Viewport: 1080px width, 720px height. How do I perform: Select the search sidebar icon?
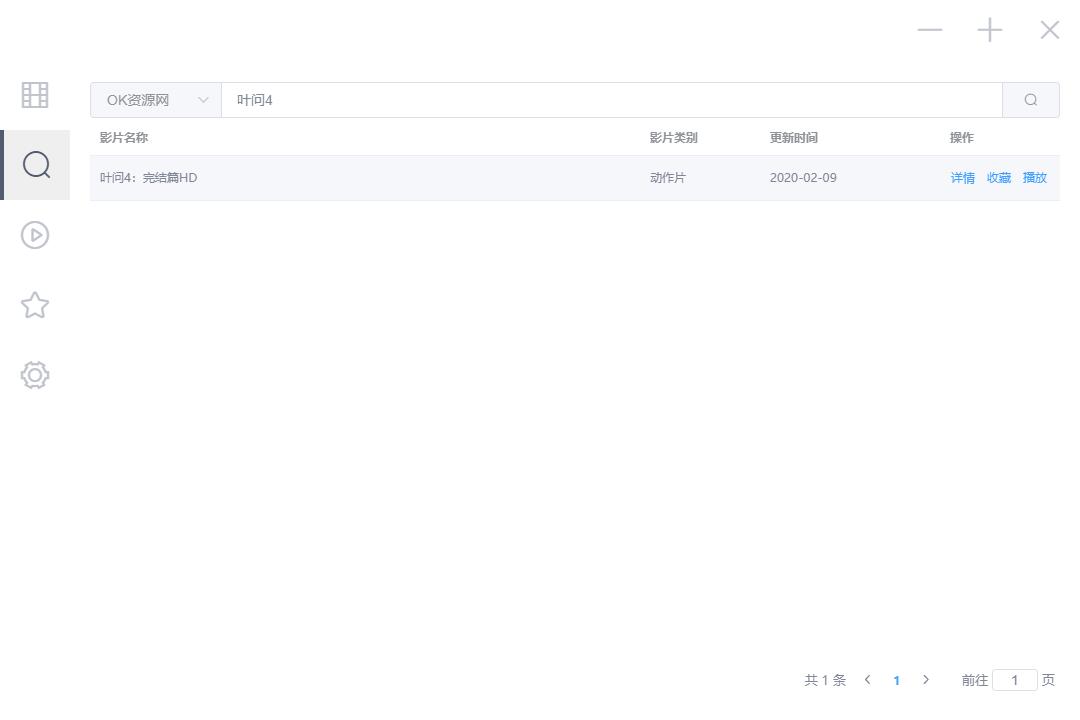pos(36,165)
